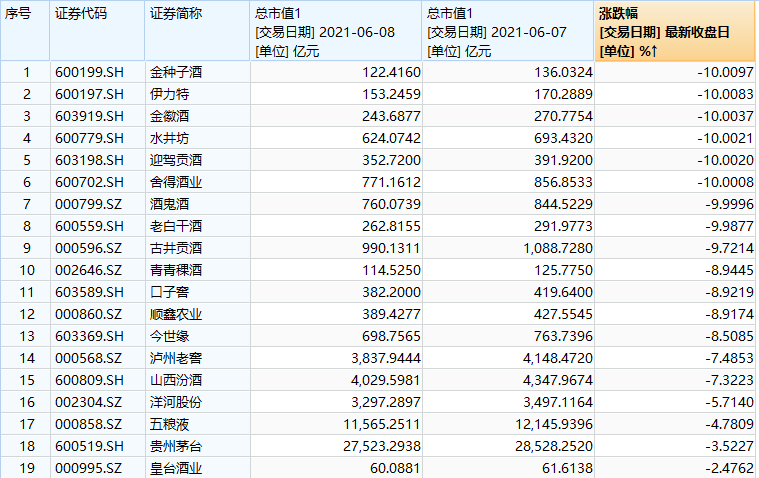Click stock name 古井贡酒
The image size is (759, 478).
coord(176,248)
